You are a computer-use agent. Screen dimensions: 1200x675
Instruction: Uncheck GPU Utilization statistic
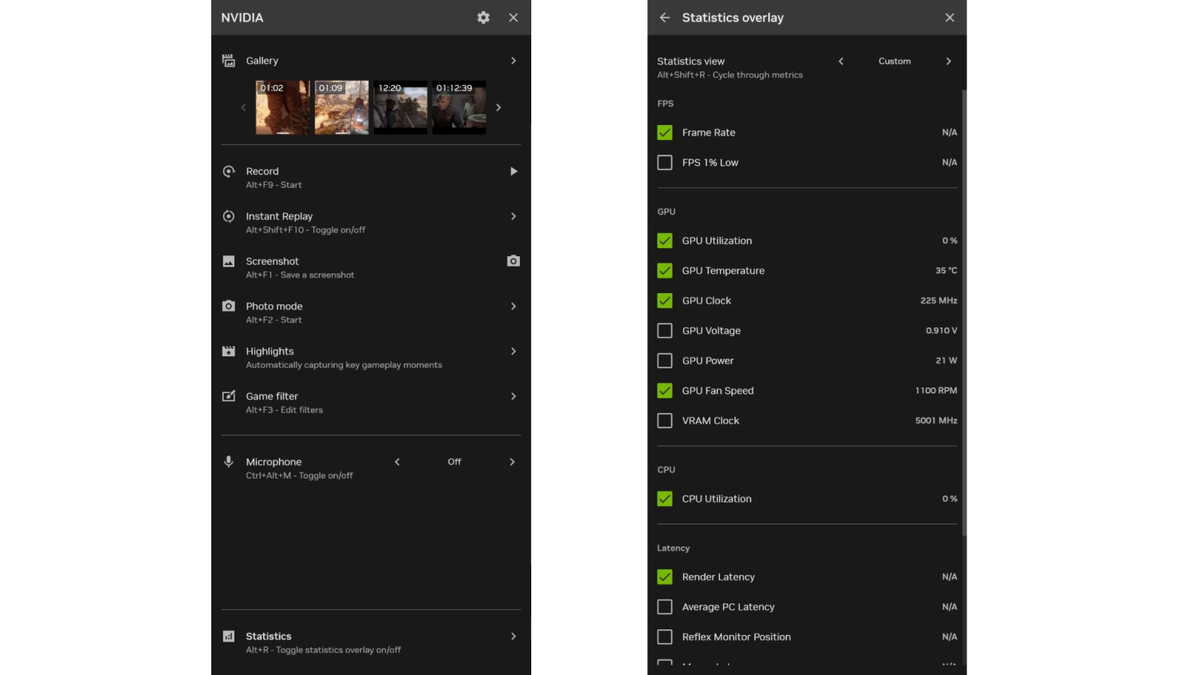(x=665, y=240)
